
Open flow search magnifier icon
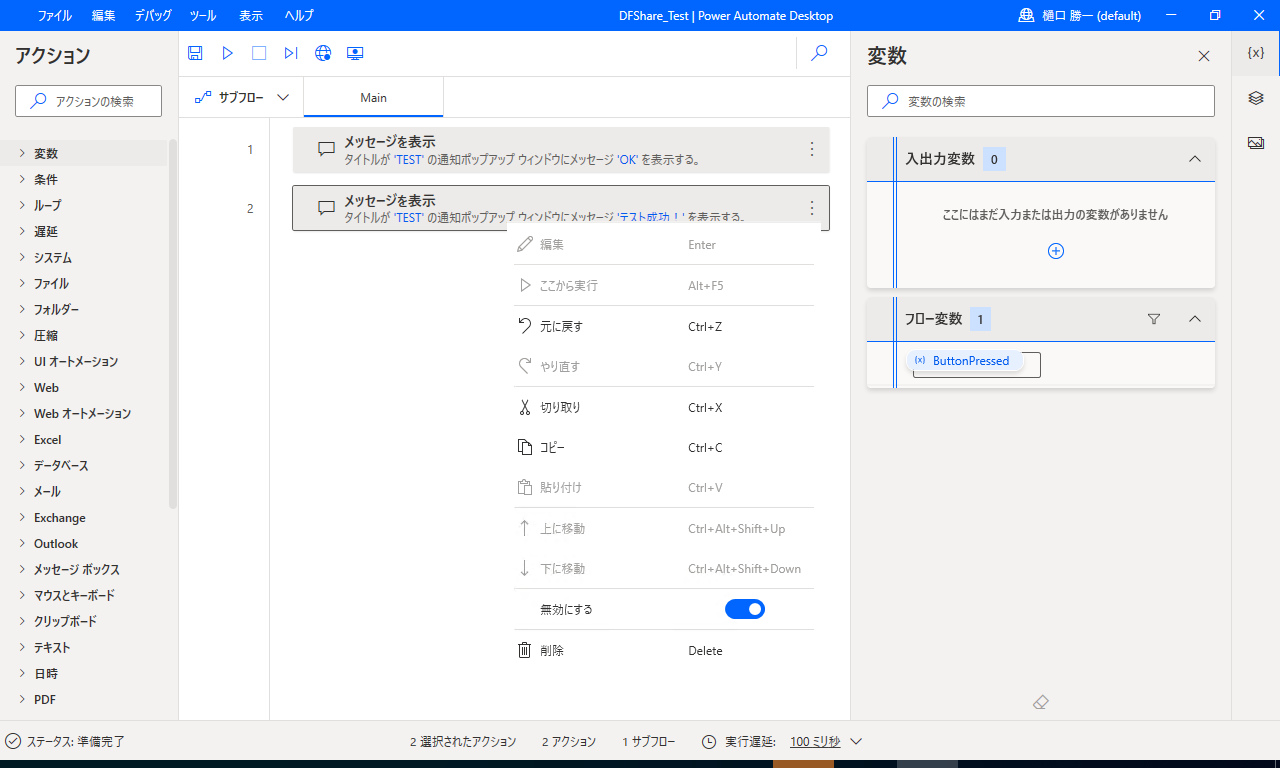(x=819, y=53)
